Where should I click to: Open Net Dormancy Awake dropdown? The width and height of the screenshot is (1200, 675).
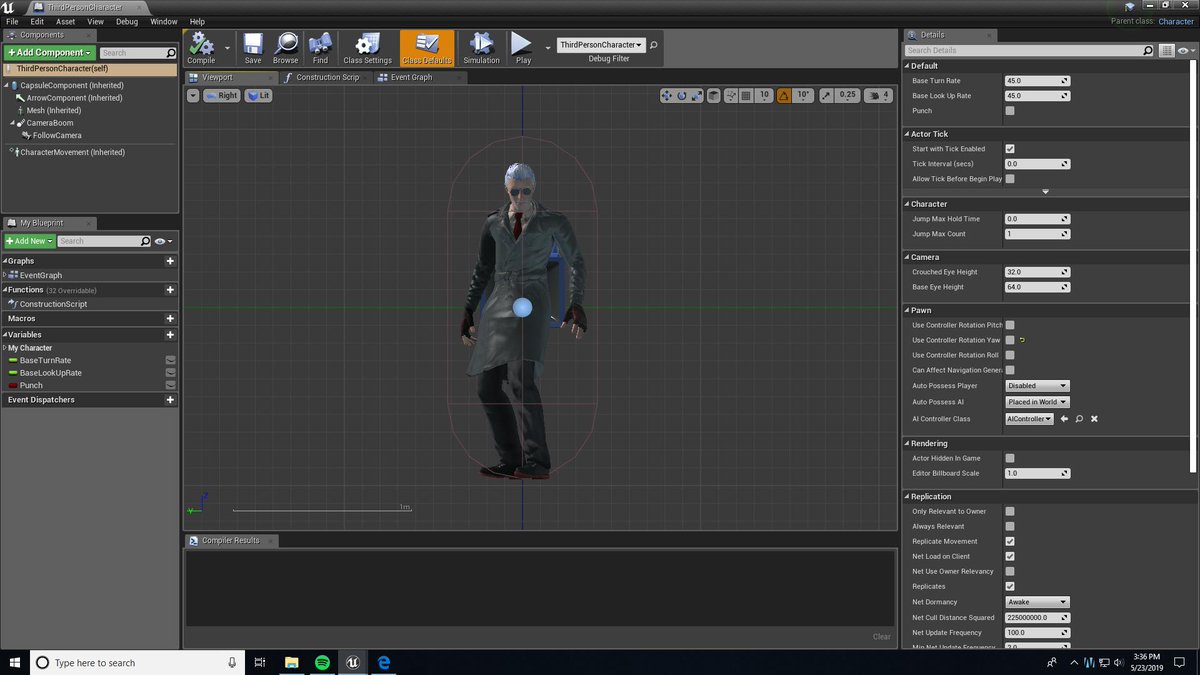point(1037,602)
